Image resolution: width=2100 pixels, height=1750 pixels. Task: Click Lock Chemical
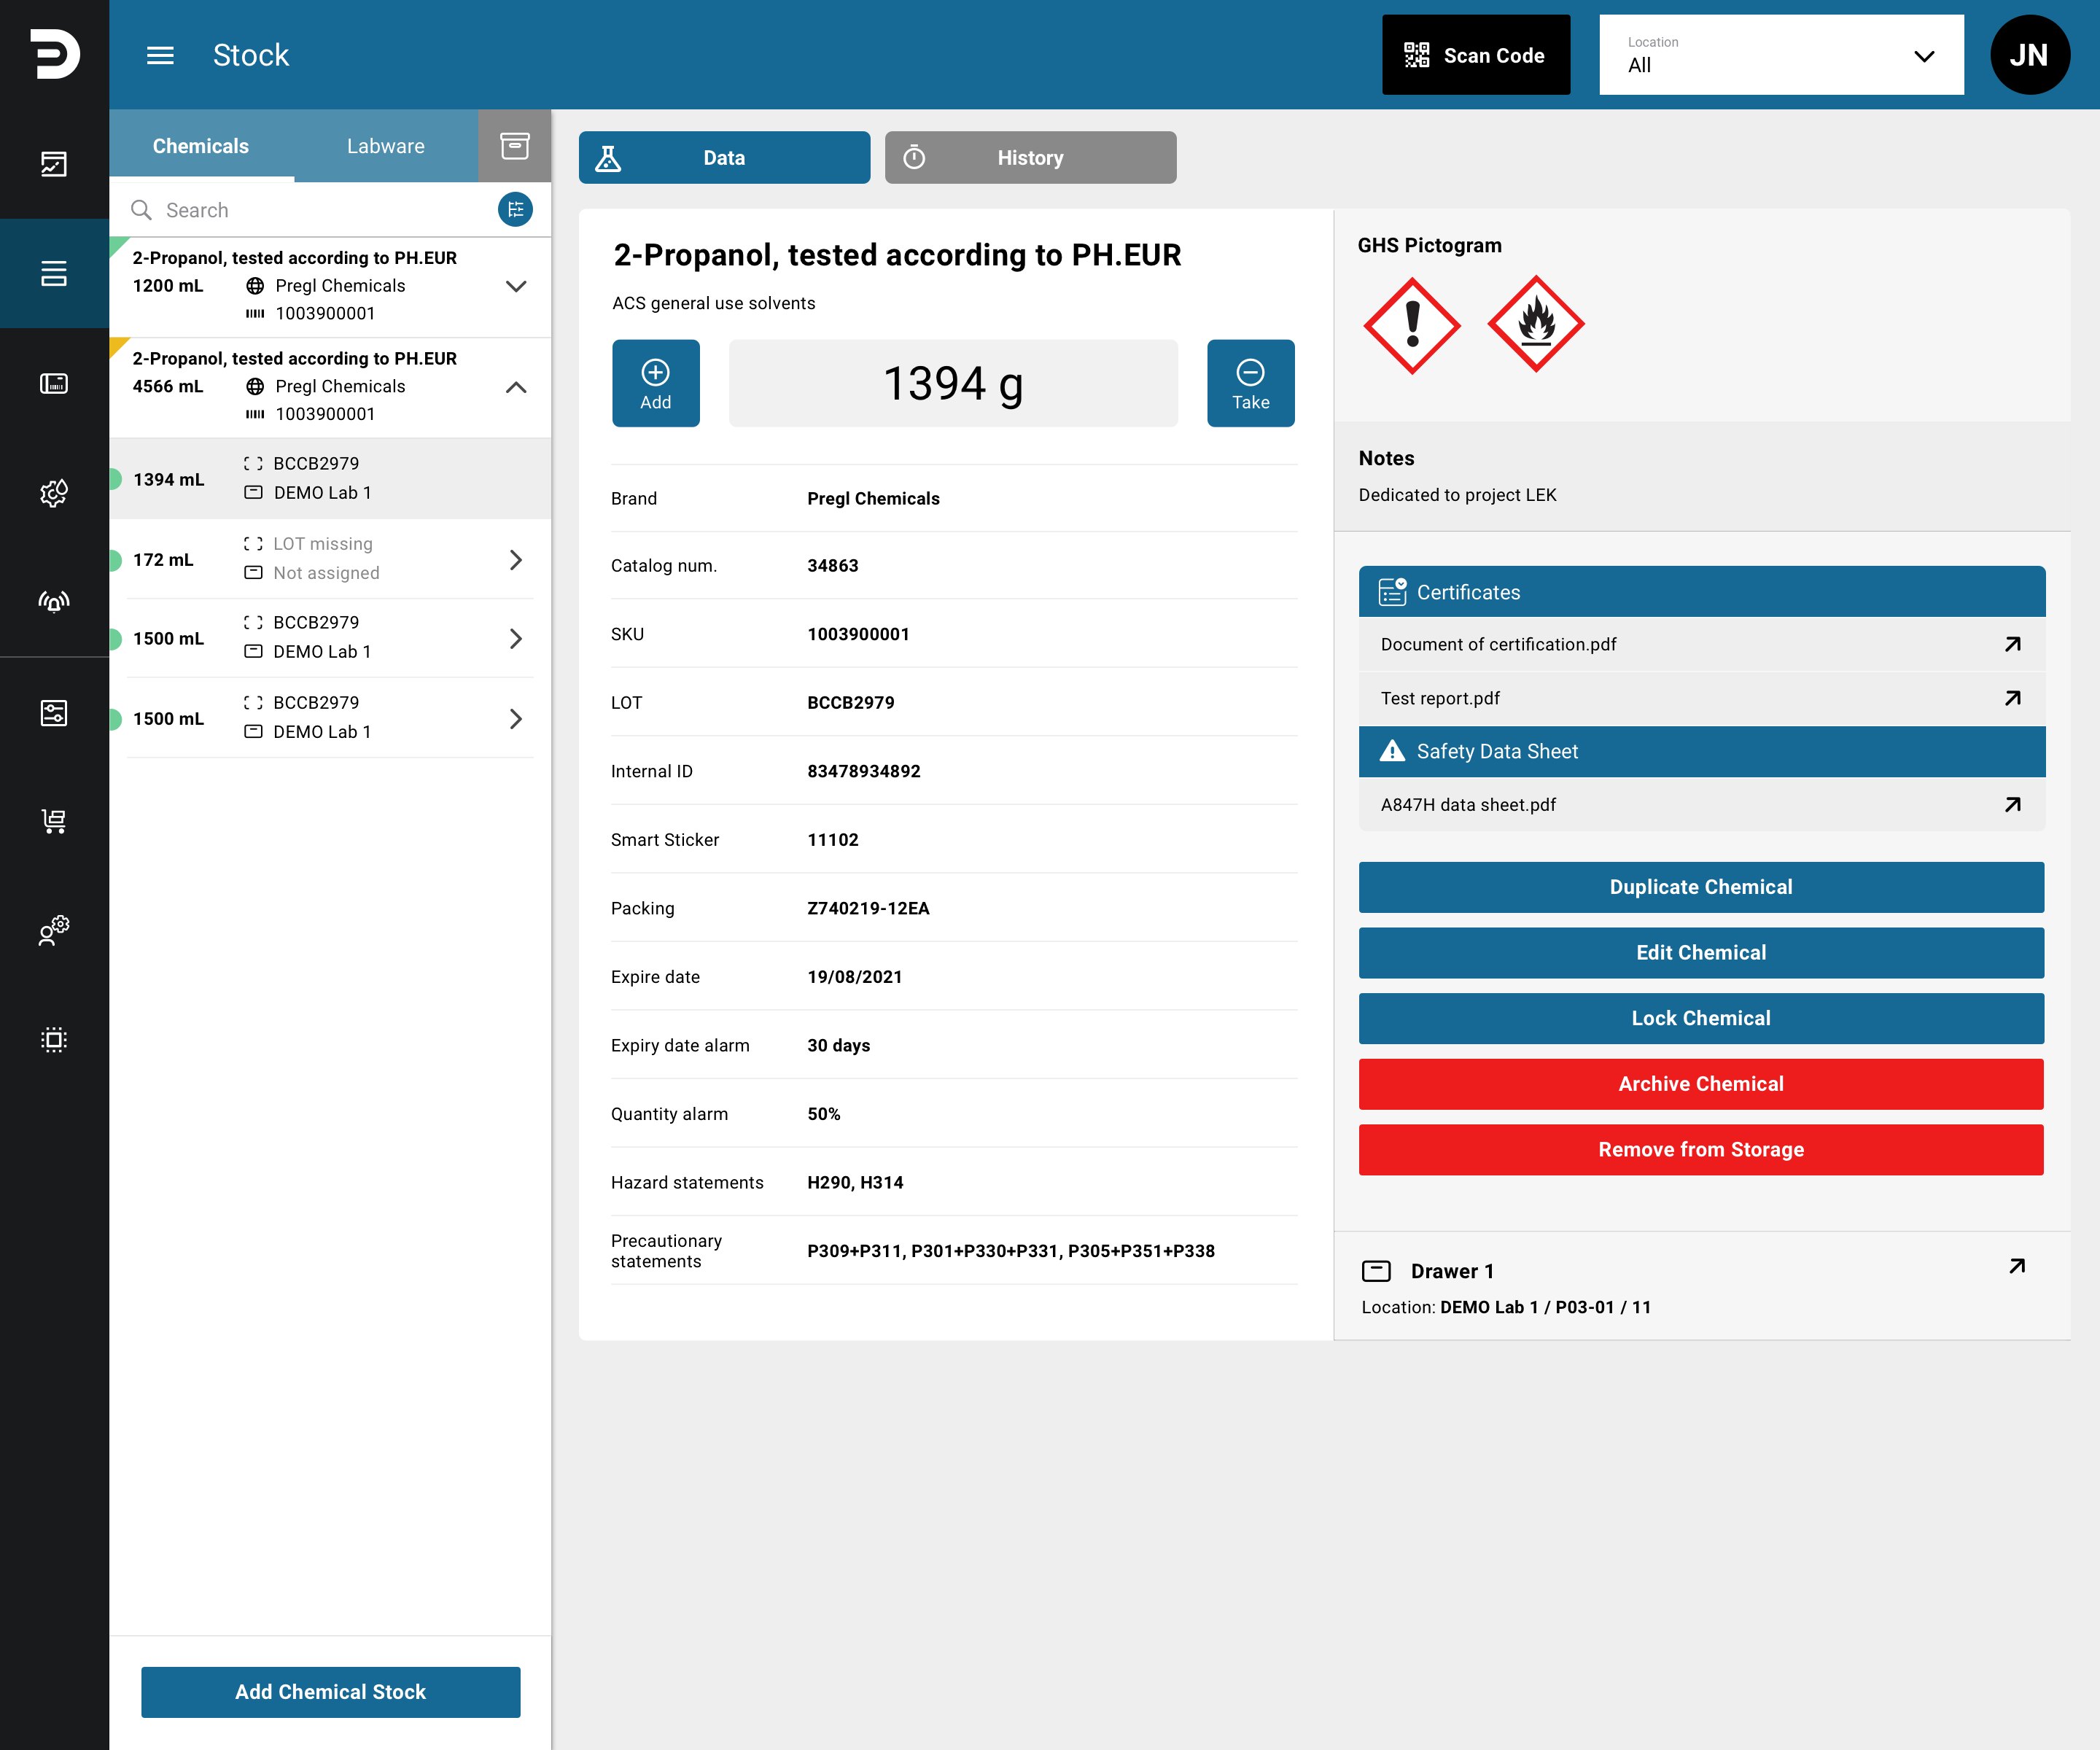(x=1701, y=1018)
